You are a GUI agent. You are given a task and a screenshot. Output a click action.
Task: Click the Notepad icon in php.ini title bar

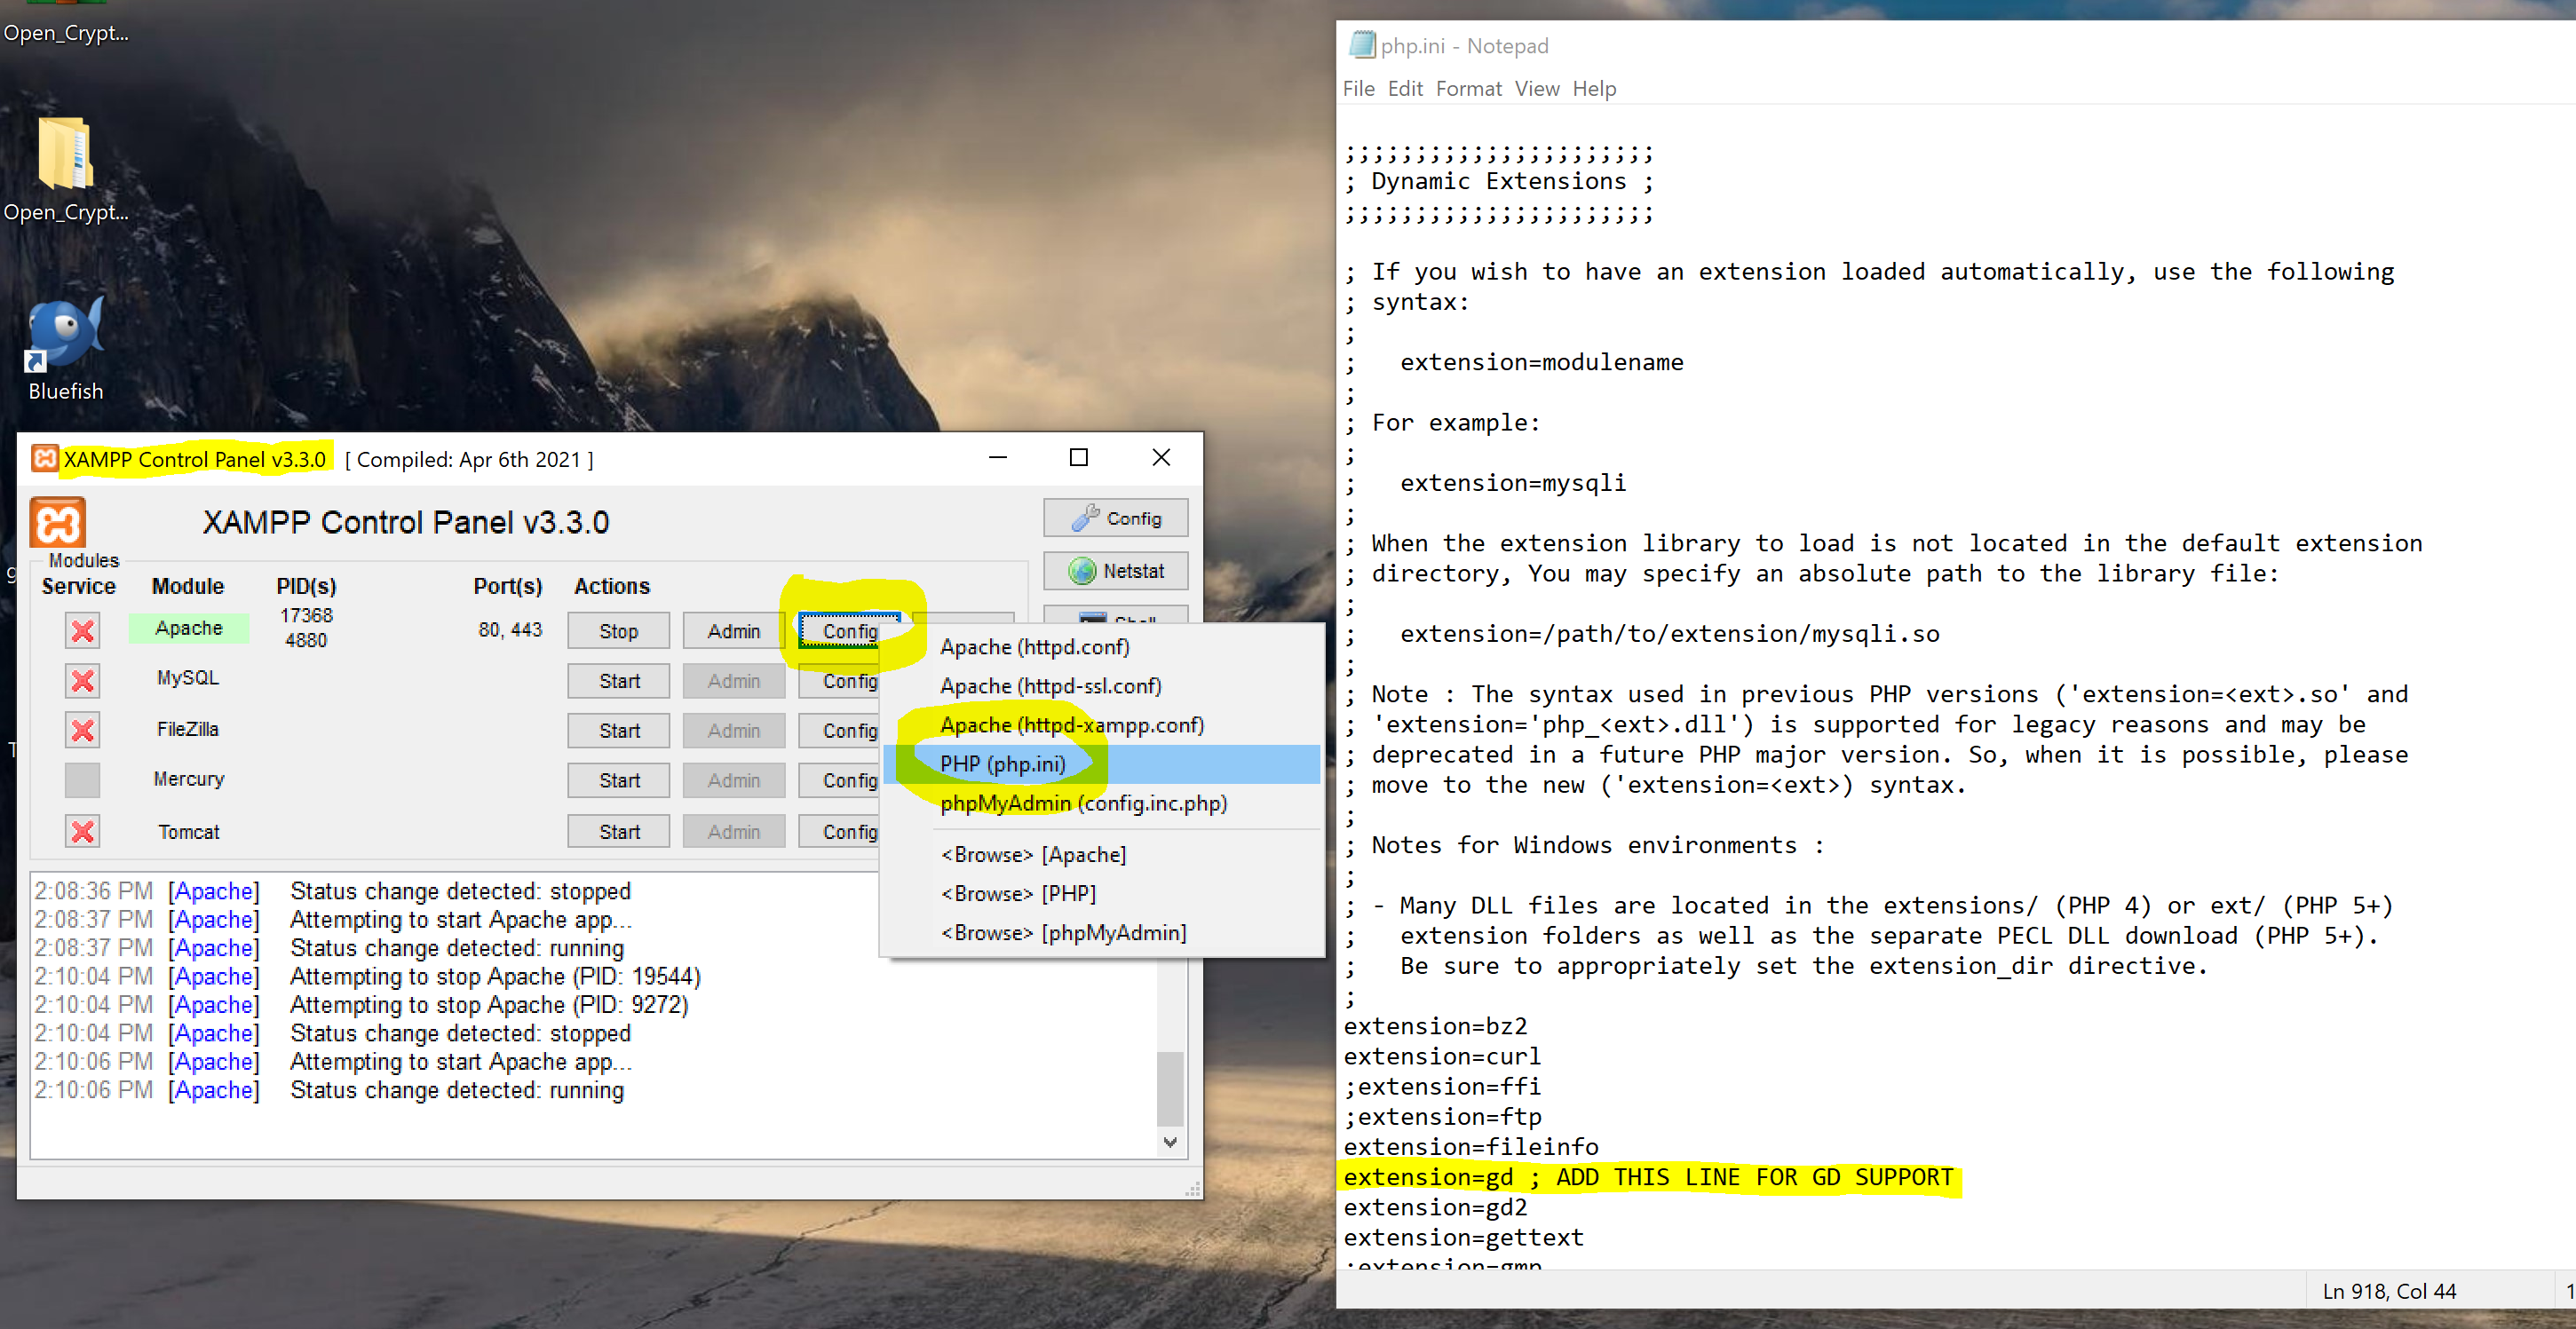tap(1361, 45)
